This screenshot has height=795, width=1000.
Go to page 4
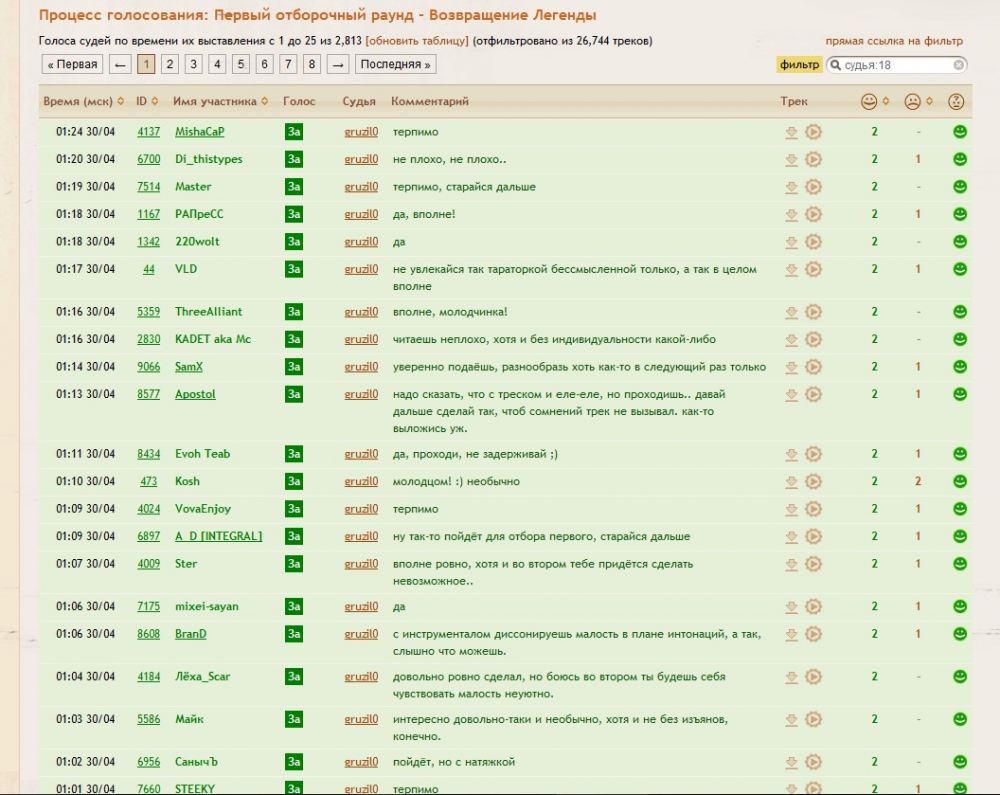point(217,64)
